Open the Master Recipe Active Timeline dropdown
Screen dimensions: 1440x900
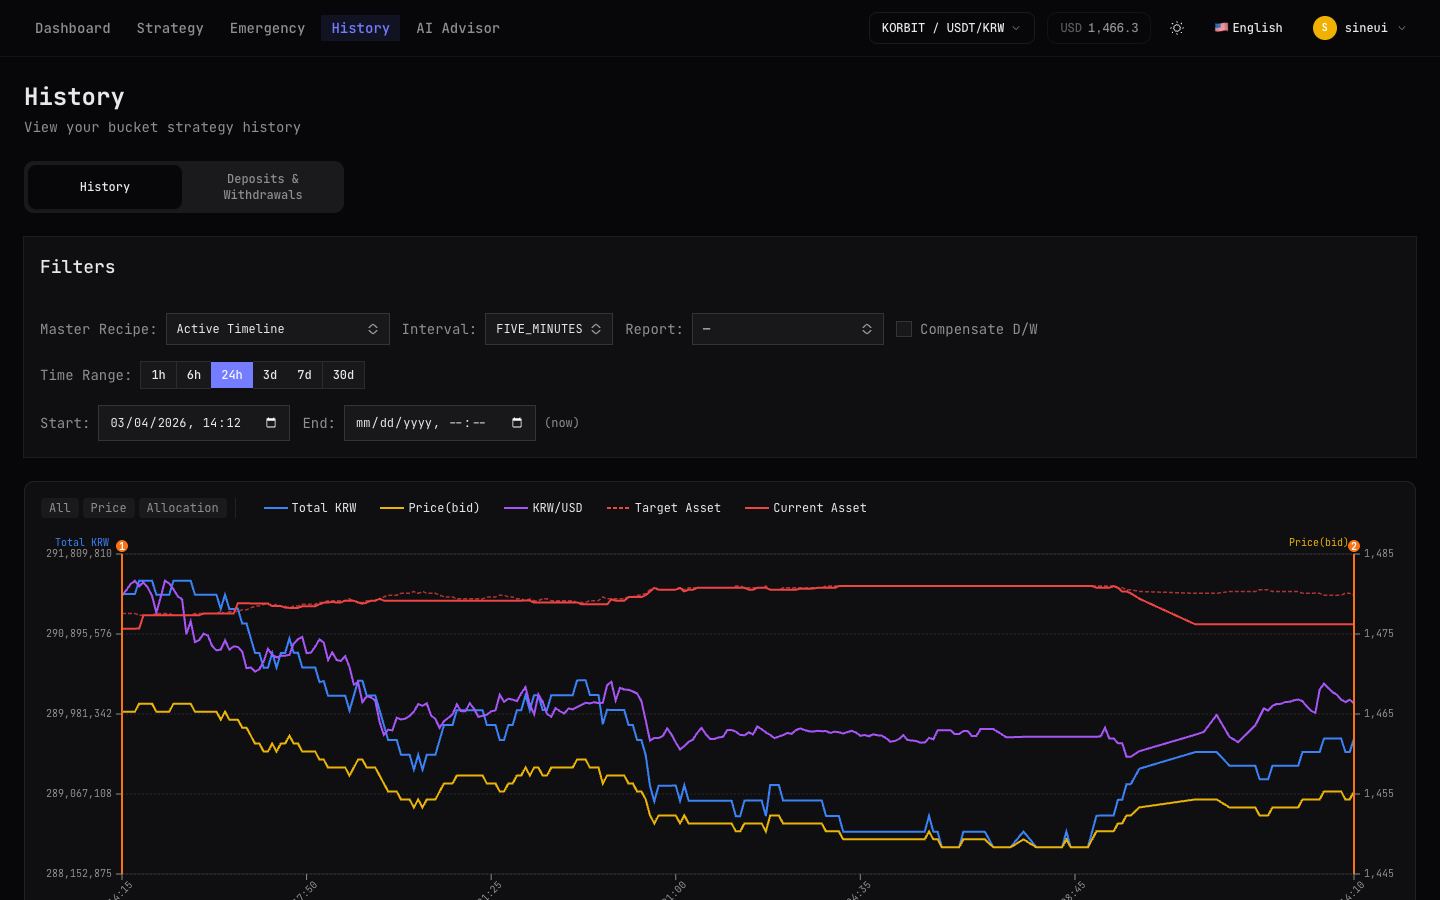point(278,328)
